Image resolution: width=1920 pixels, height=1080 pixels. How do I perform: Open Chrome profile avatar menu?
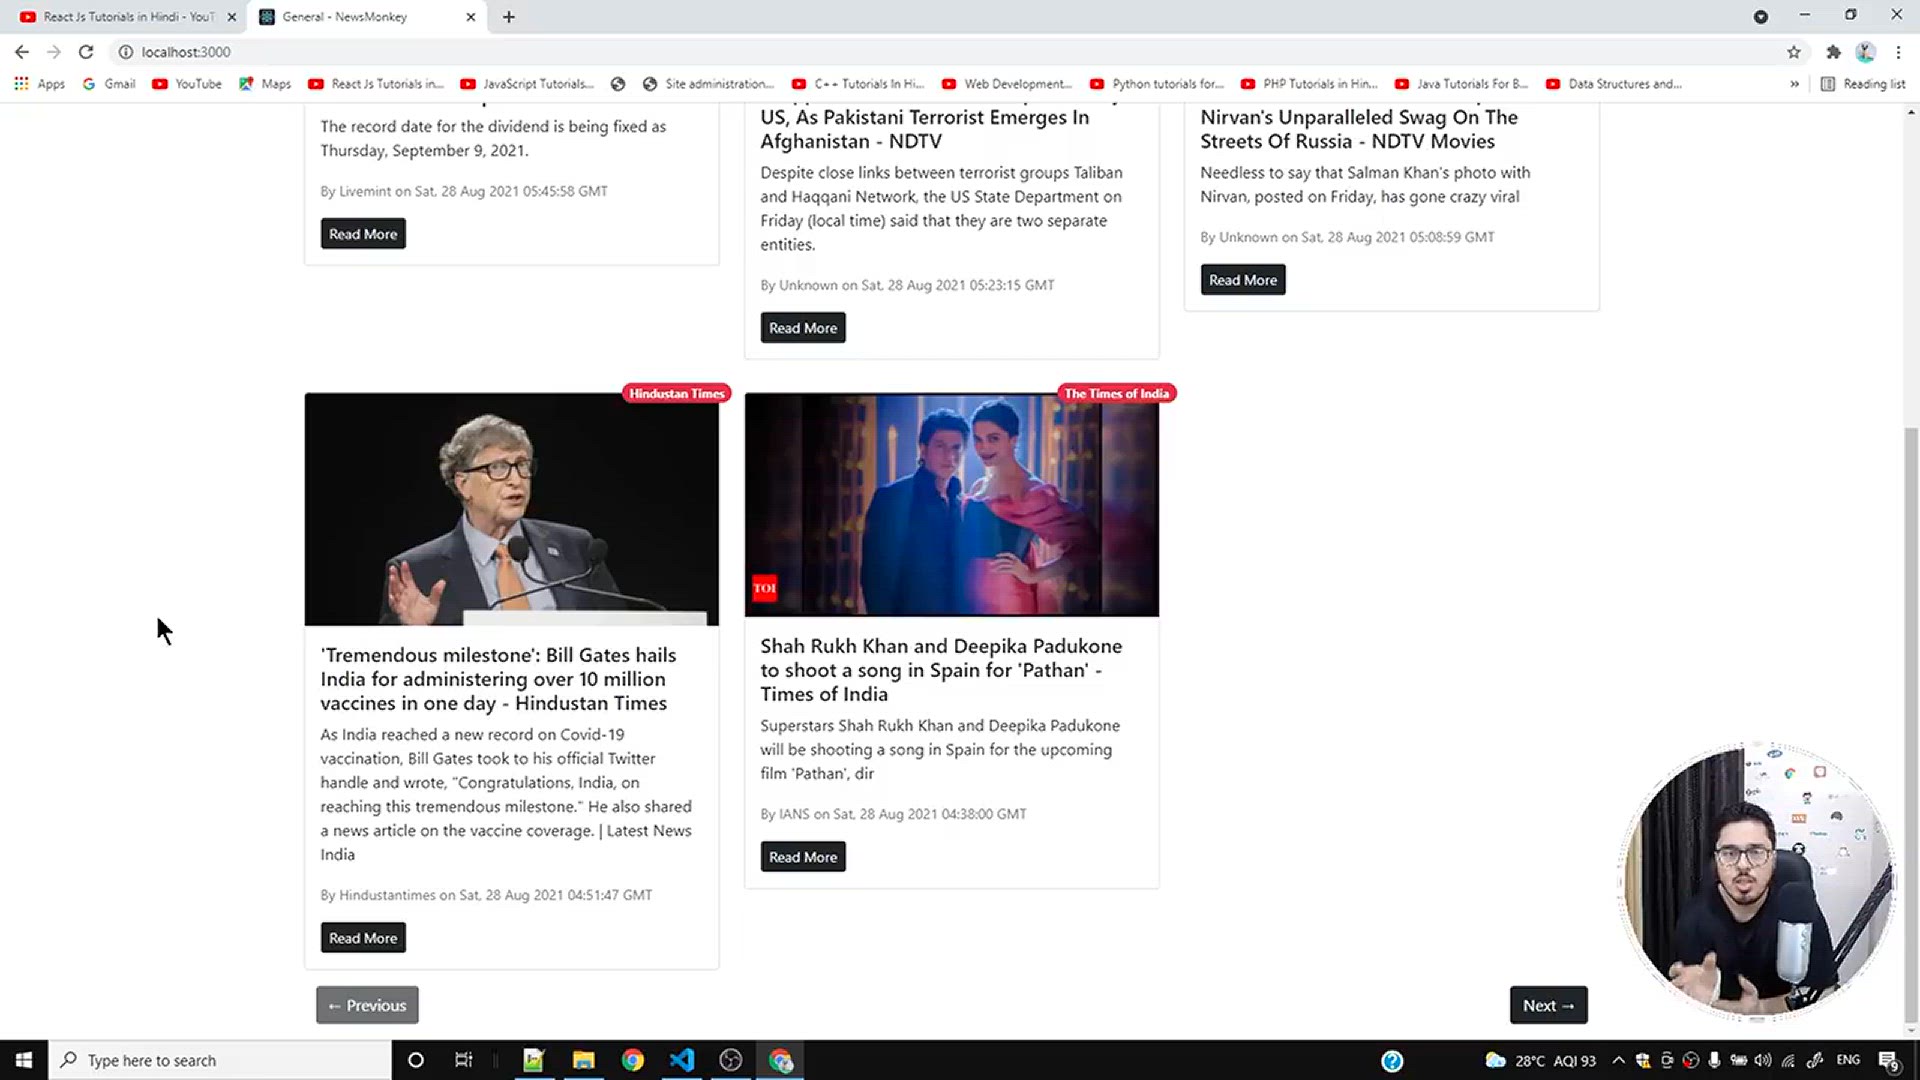tap(1865, 52)
